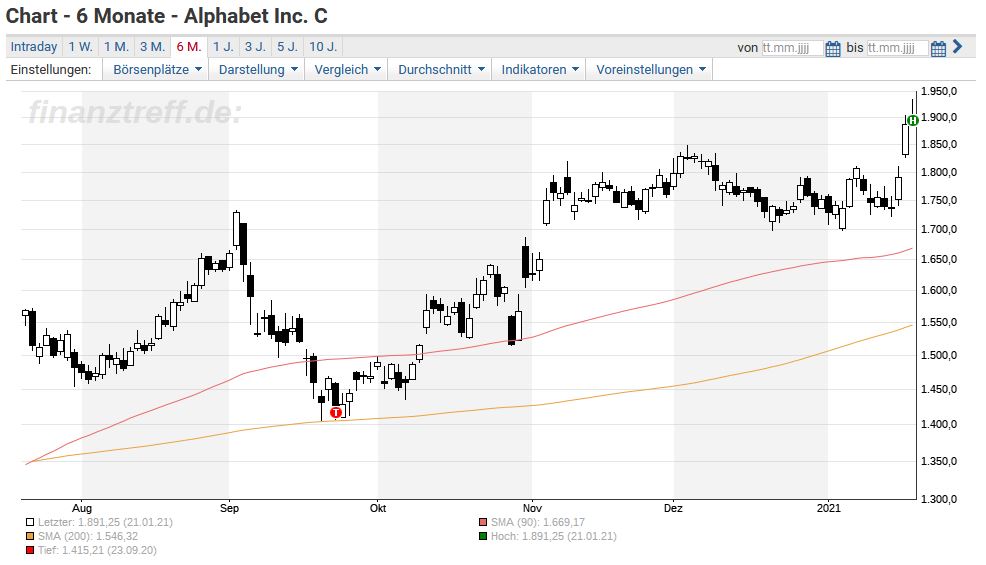Select the 1 M. timeframe tab
The width and height of the screenshot is (986, 565).
(116, 47)
